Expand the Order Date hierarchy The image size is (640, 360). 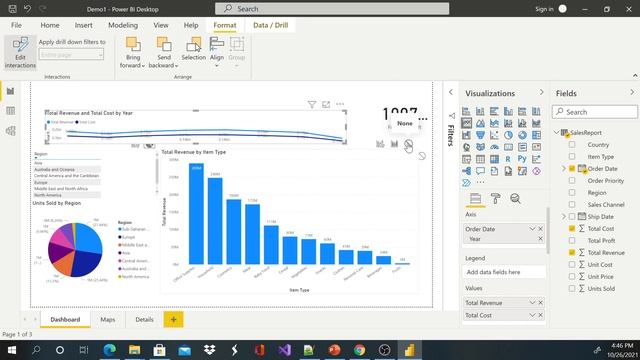click(x=564, y=169)
